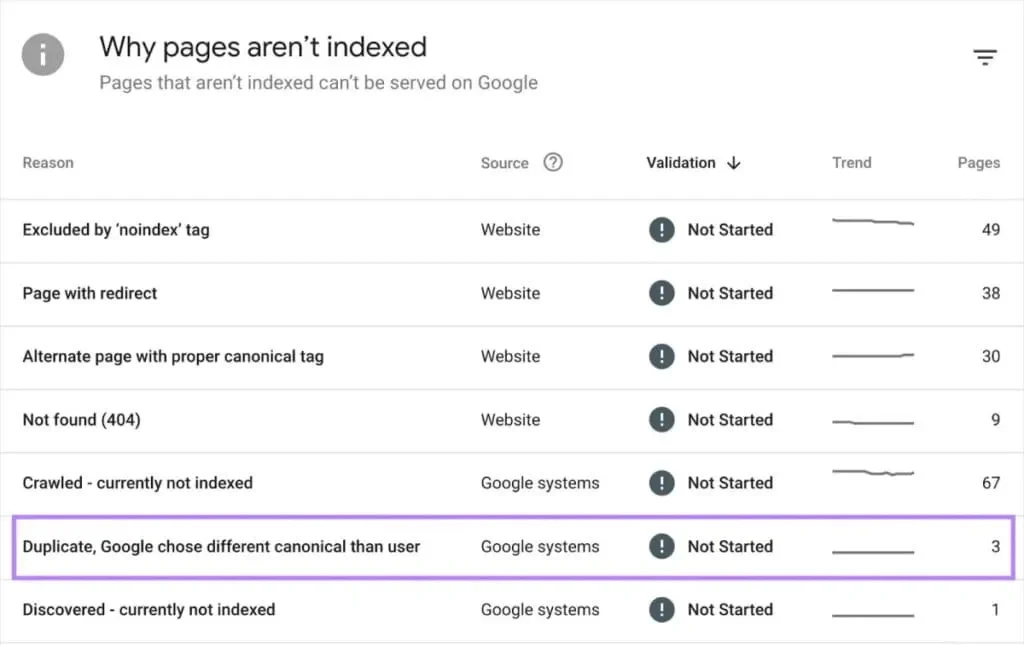The image size is (1024, 645).
Task: Click the exclamation icon in 'Alternate page' row
Action: (x=662, y=356)
